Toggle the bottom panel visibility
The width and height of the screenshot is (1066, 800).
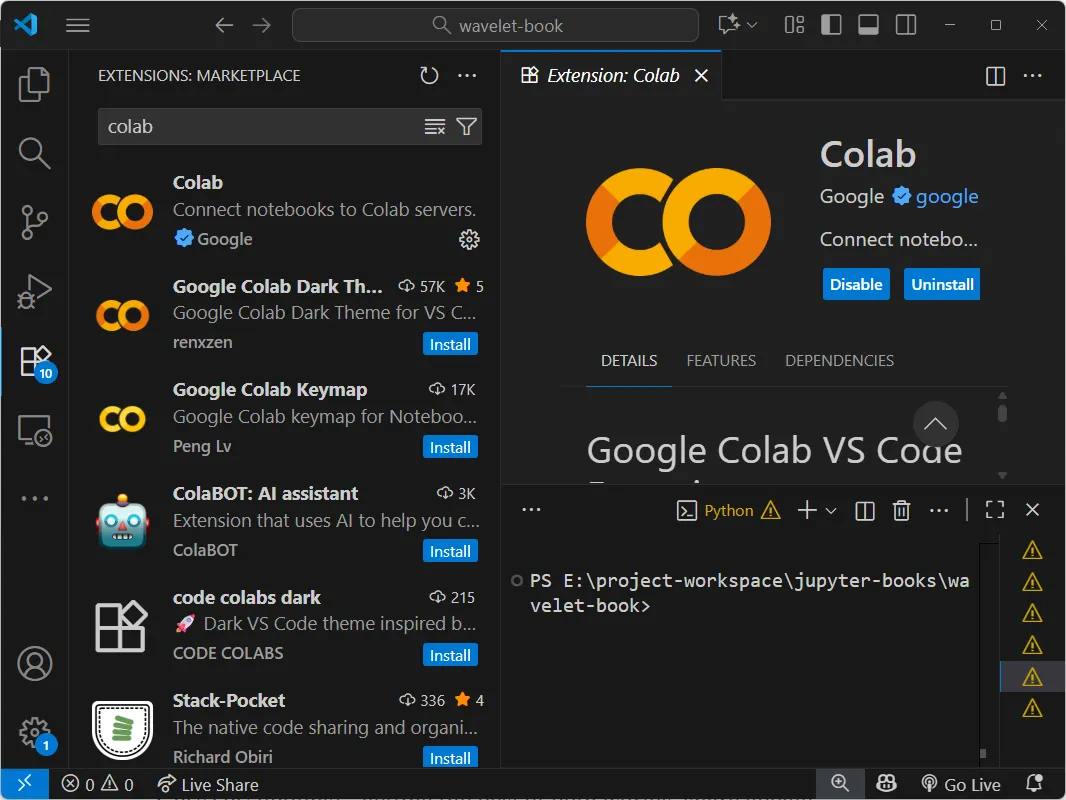coord(868,25)
